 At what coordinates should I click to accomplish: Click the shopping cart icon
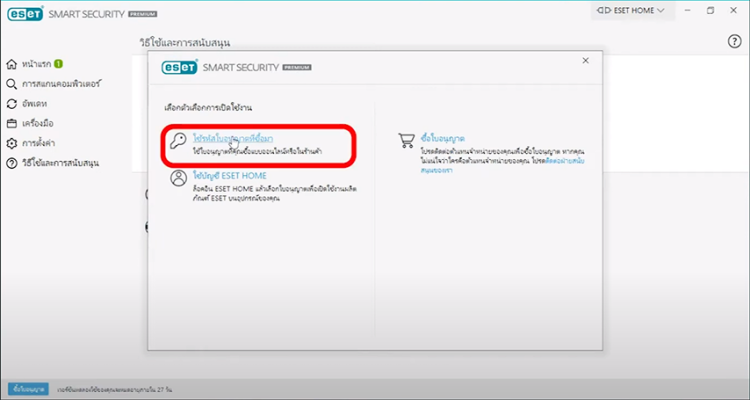click(406, 141)
